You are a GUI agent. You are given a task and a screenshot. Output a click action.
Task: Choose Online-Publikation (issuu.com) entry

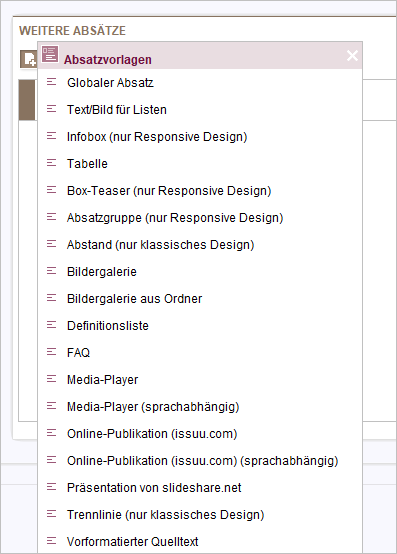[x=152, y=434]
